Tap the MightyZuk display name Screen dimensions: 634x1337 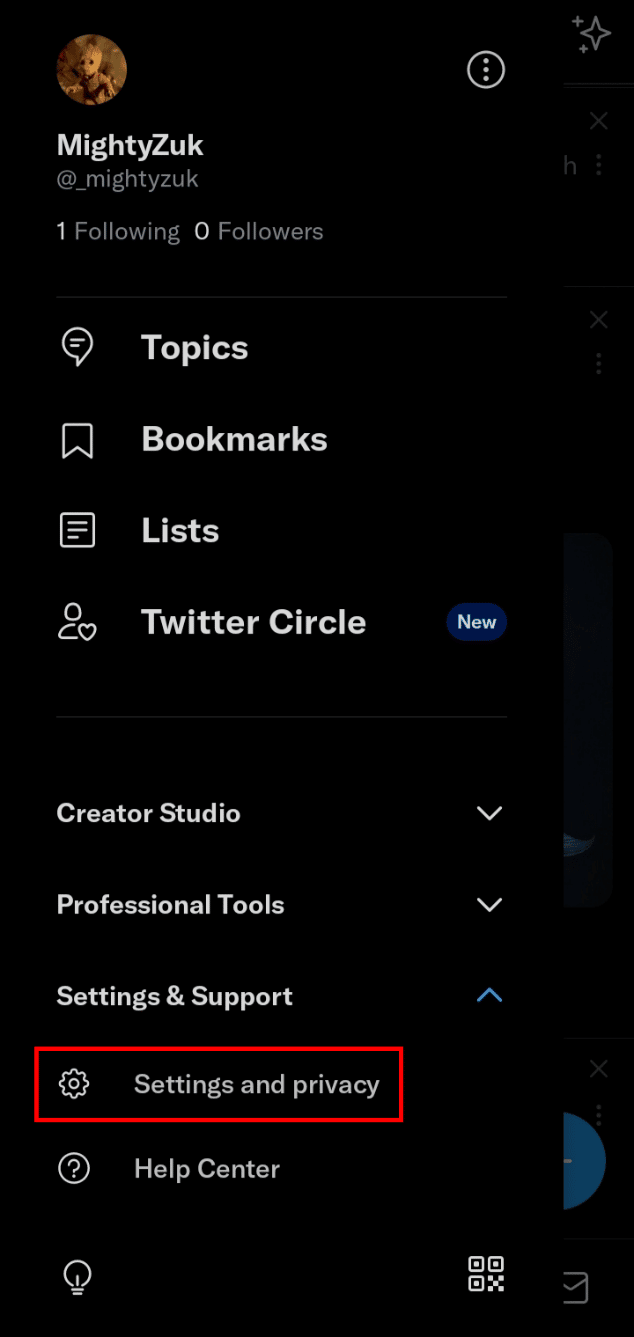tap(130, 145)
